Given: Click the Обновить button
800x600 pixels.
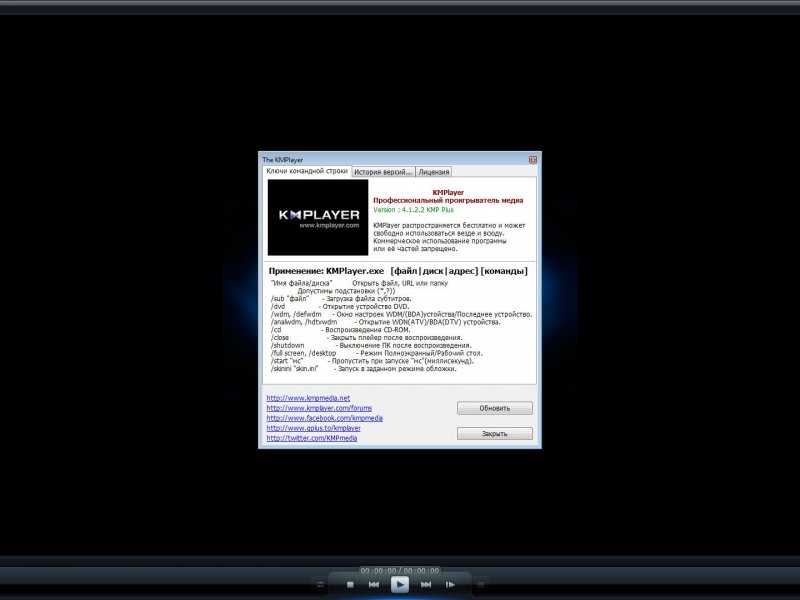Looking at the screenshot, I should (x=495, y=408).
